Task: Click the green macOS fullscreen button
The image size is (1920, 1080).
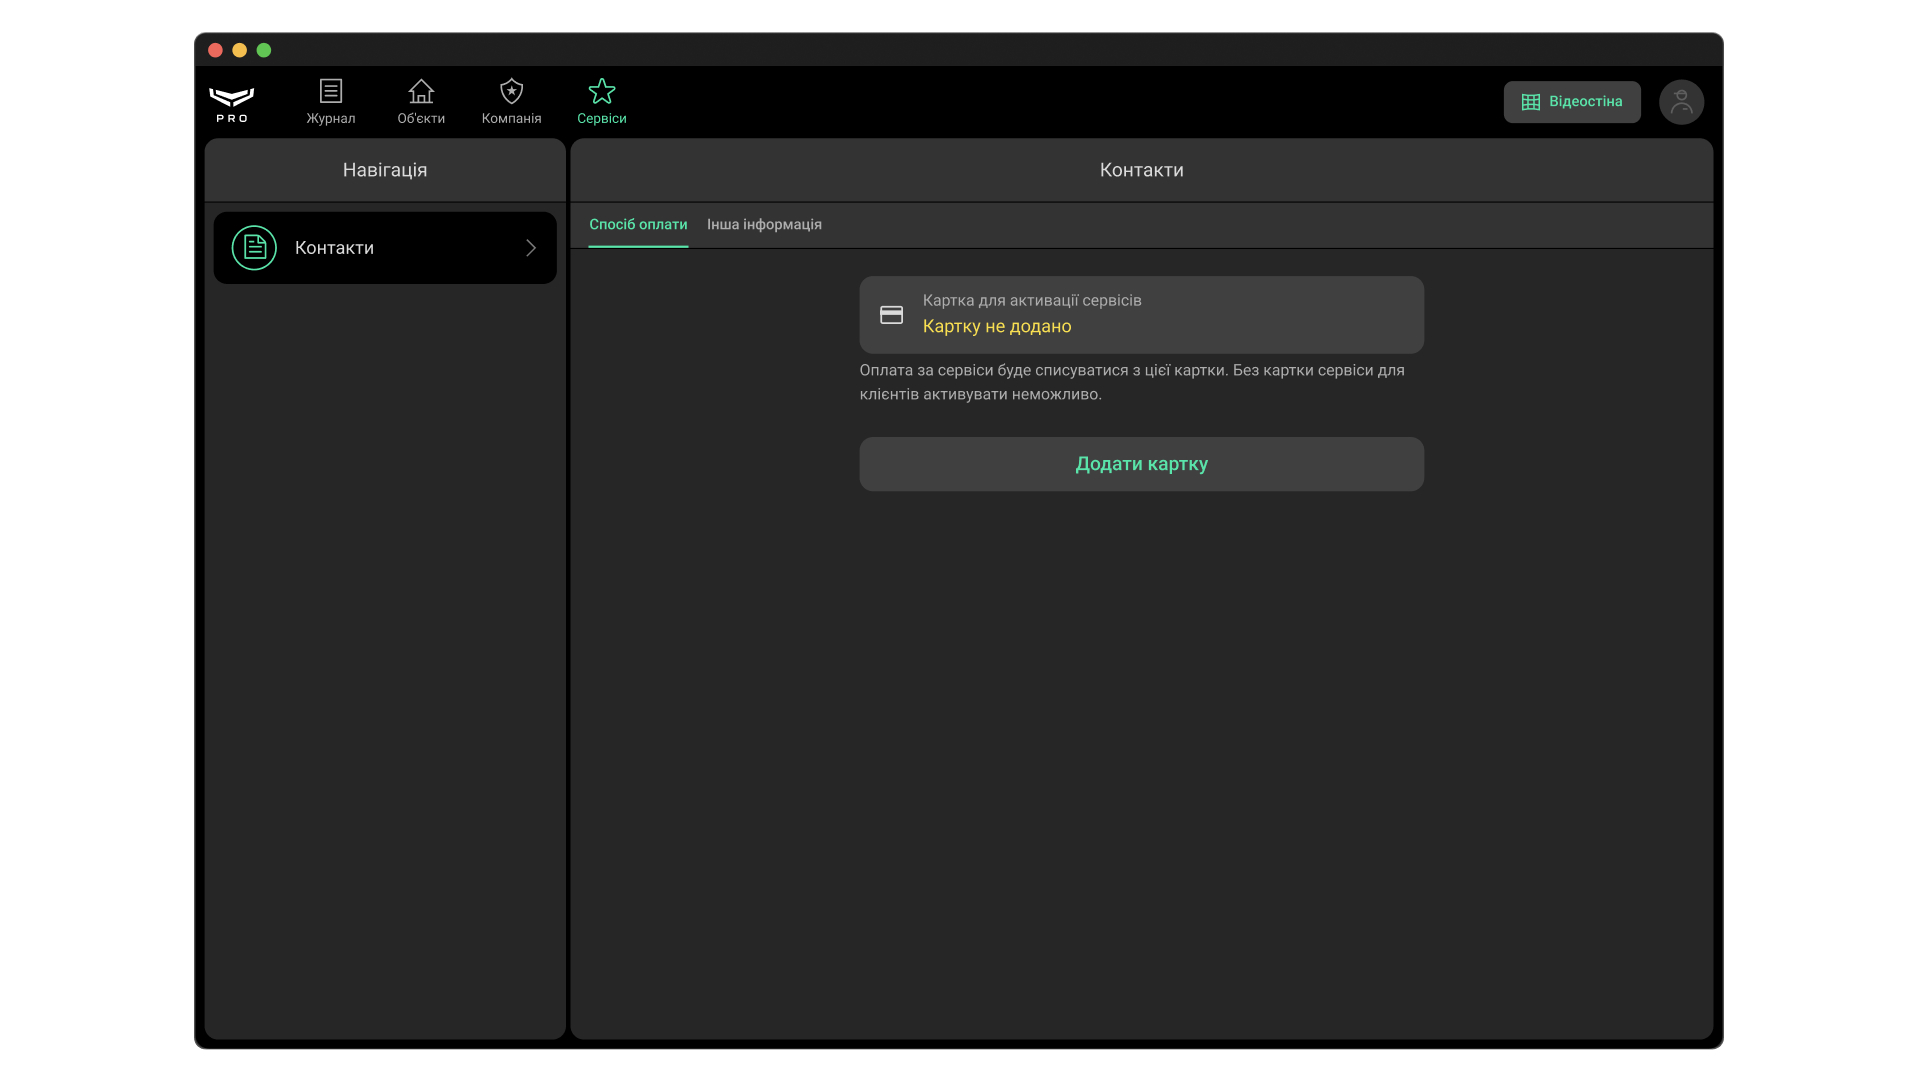Action: 264,50
